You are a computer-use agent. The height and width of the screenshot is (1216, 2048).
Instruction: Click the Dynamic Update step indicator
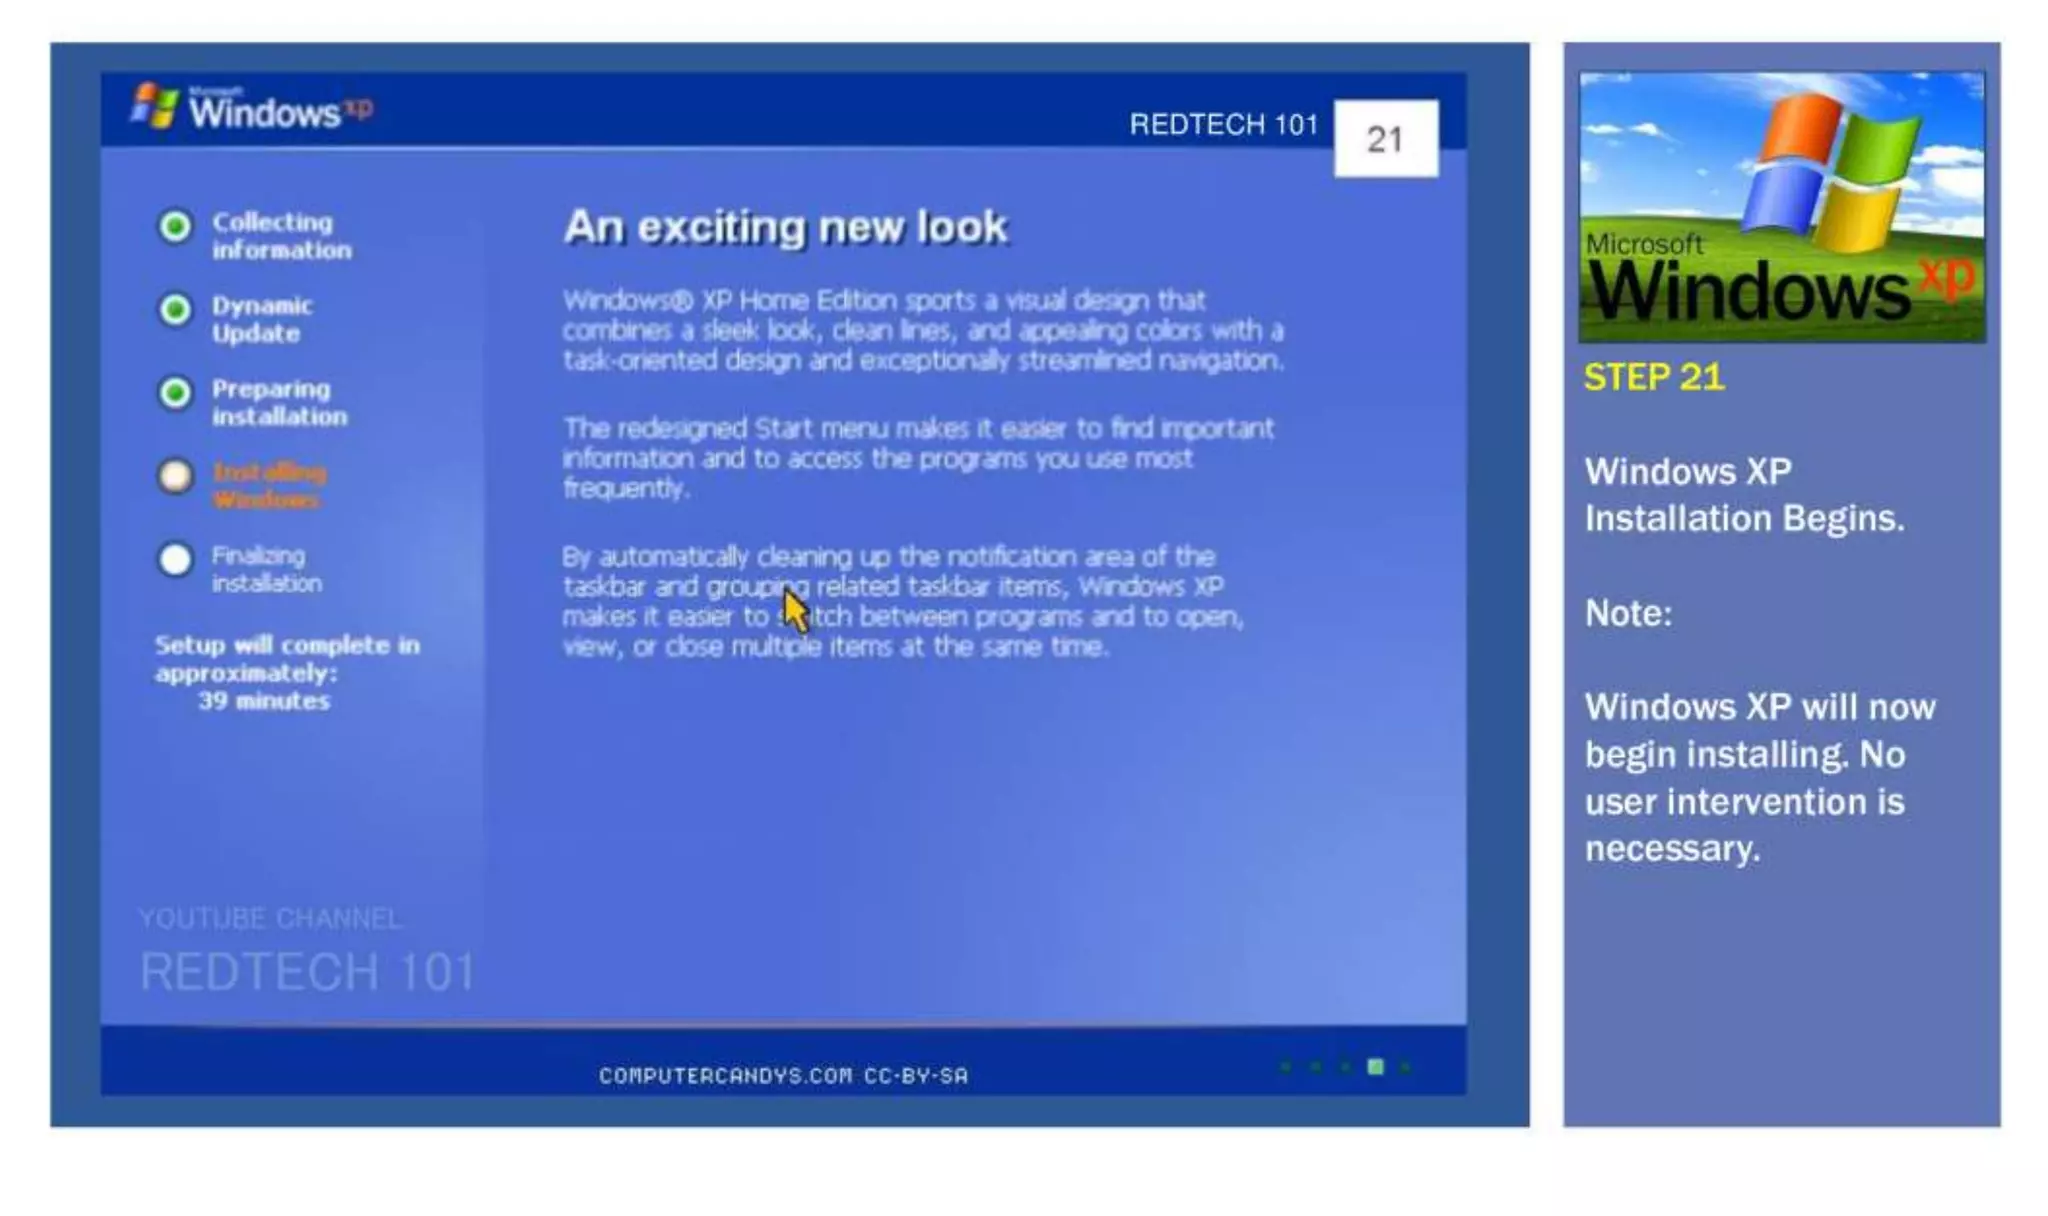pos(176,310)
